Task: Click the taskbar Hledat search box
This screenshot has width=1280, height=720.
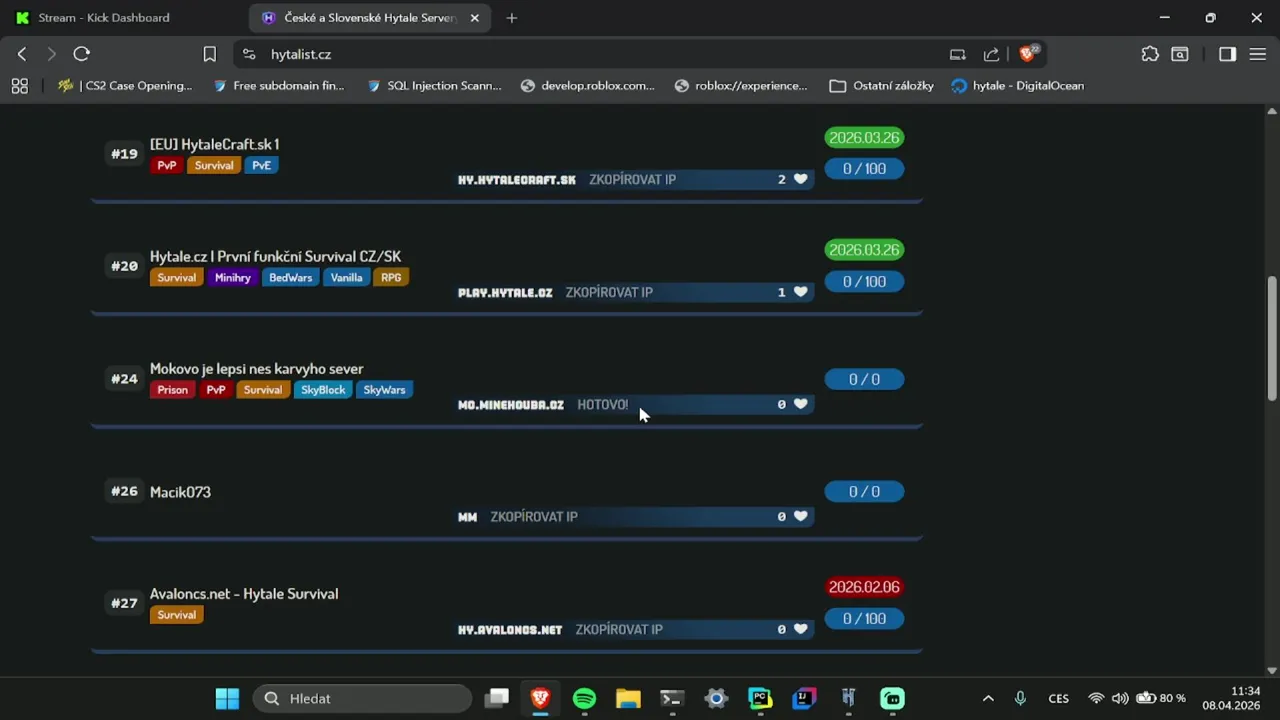Action: coord(362,698)
